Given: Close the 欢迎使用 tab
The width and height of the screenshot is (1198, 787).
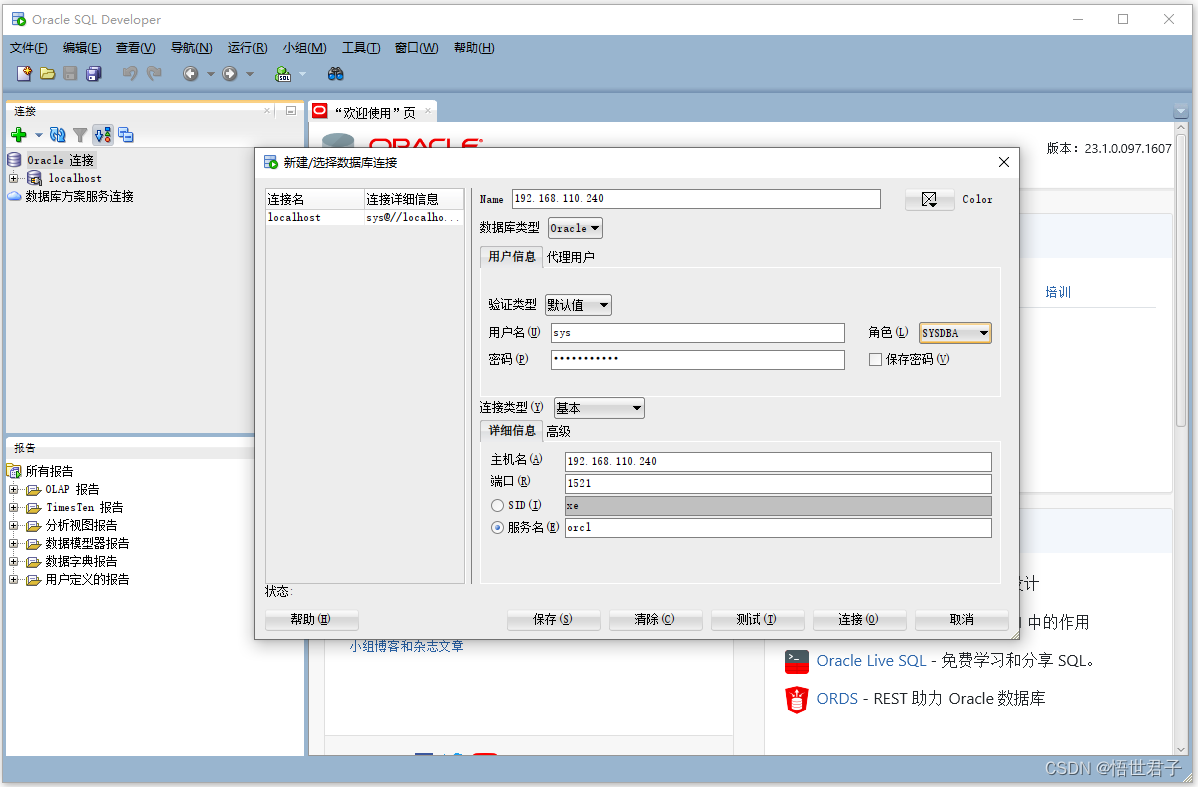Looking at the screenshot, I should [428, 111].
